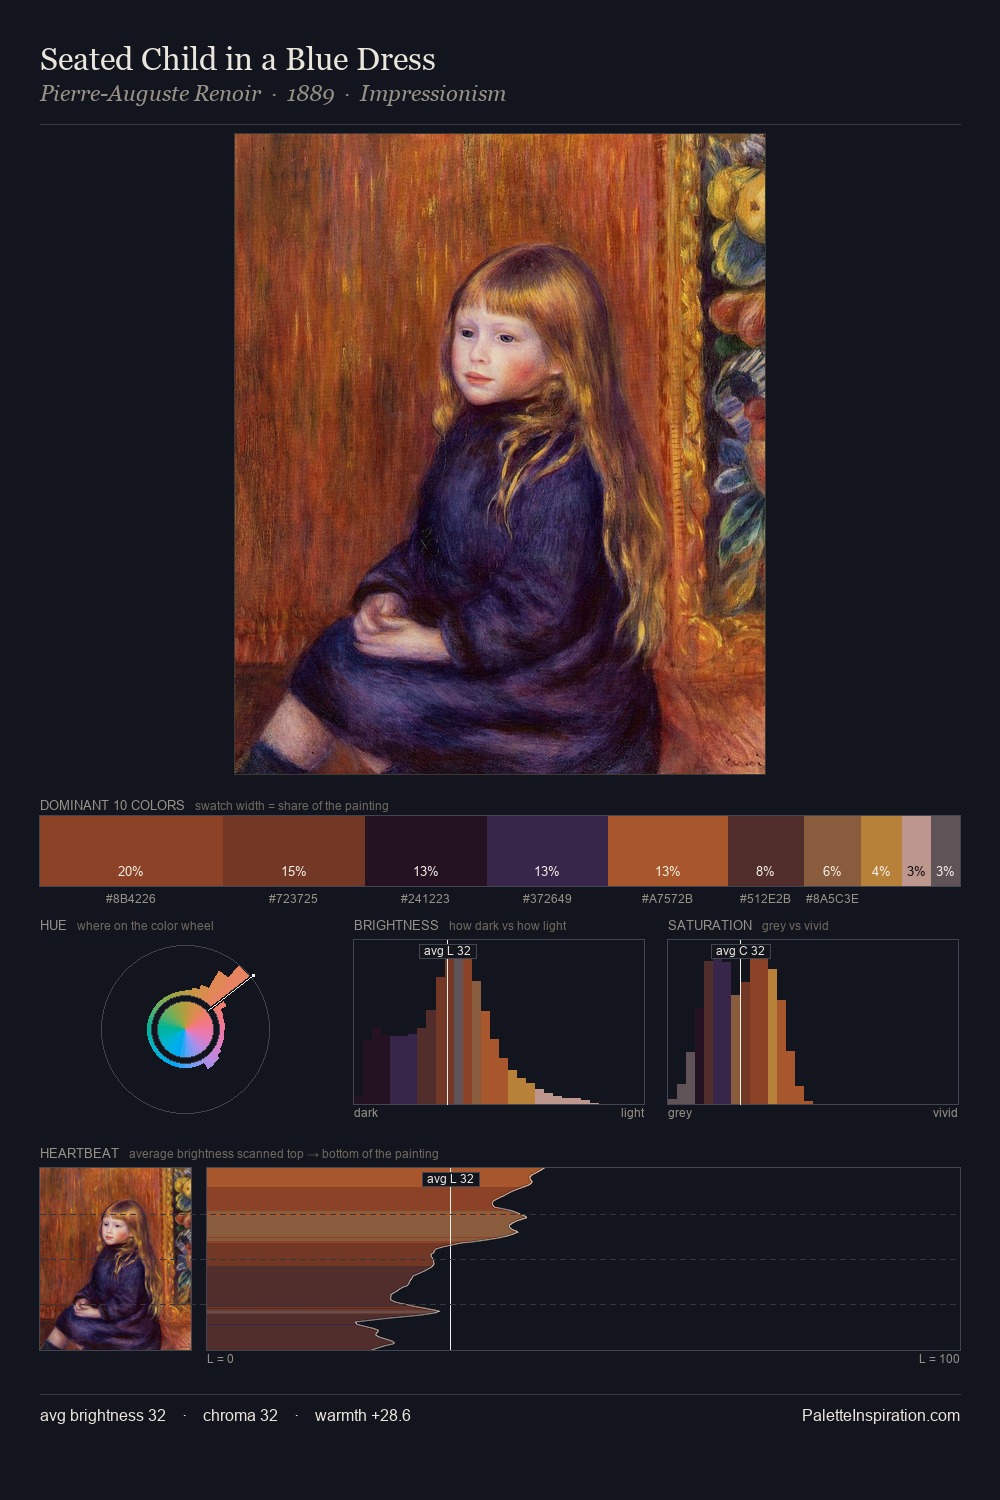Click the 'BRIGHTNESS' section heading
This screenshot has height=1500, width=1000.
point(396,925)
